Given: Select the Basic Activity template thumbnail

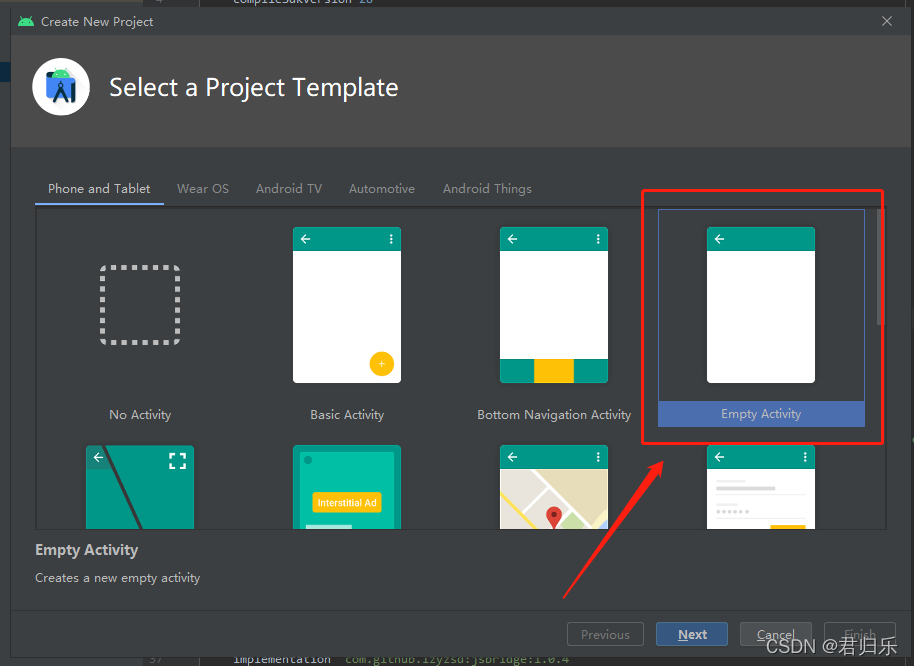Looking at the screenshot, I should tap(347, 305).
